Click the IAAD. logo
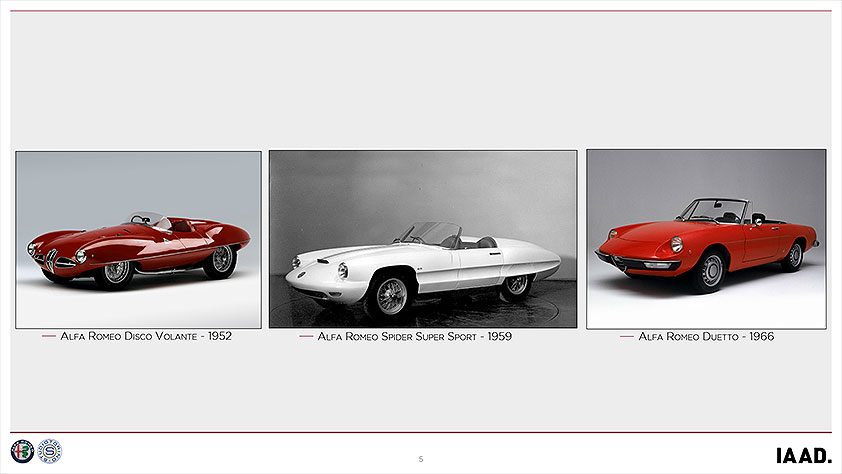 [803, 456]
